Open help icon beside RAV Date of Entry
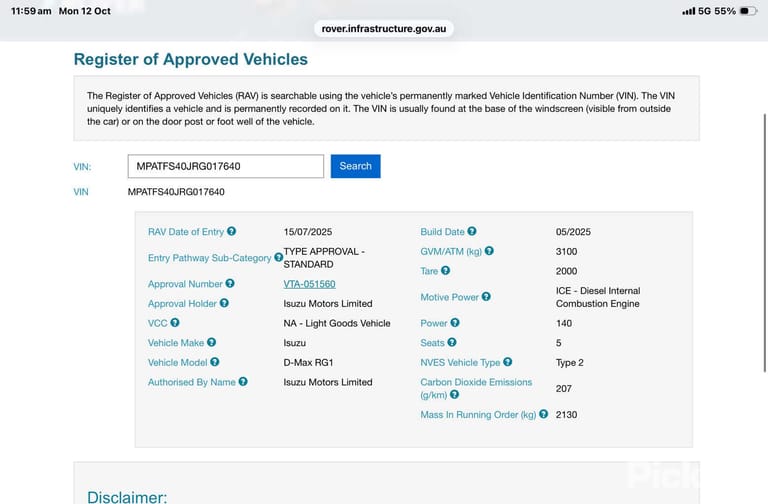 [x=231, y=231]
